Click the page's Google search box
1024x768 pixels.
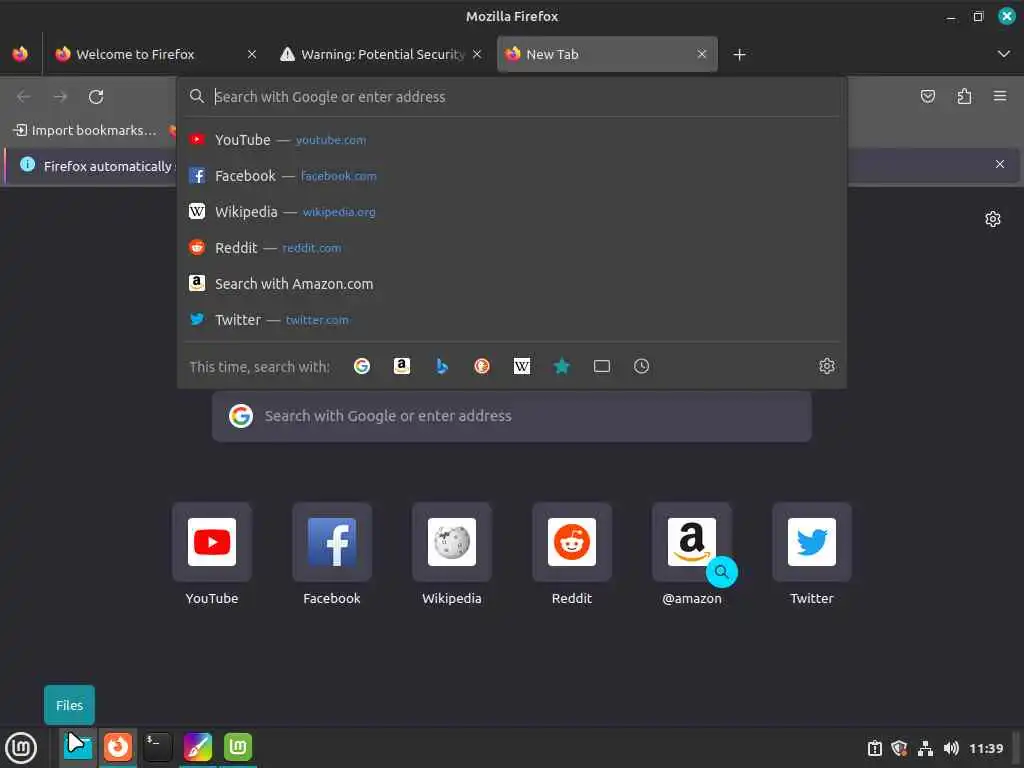point(512,416)
